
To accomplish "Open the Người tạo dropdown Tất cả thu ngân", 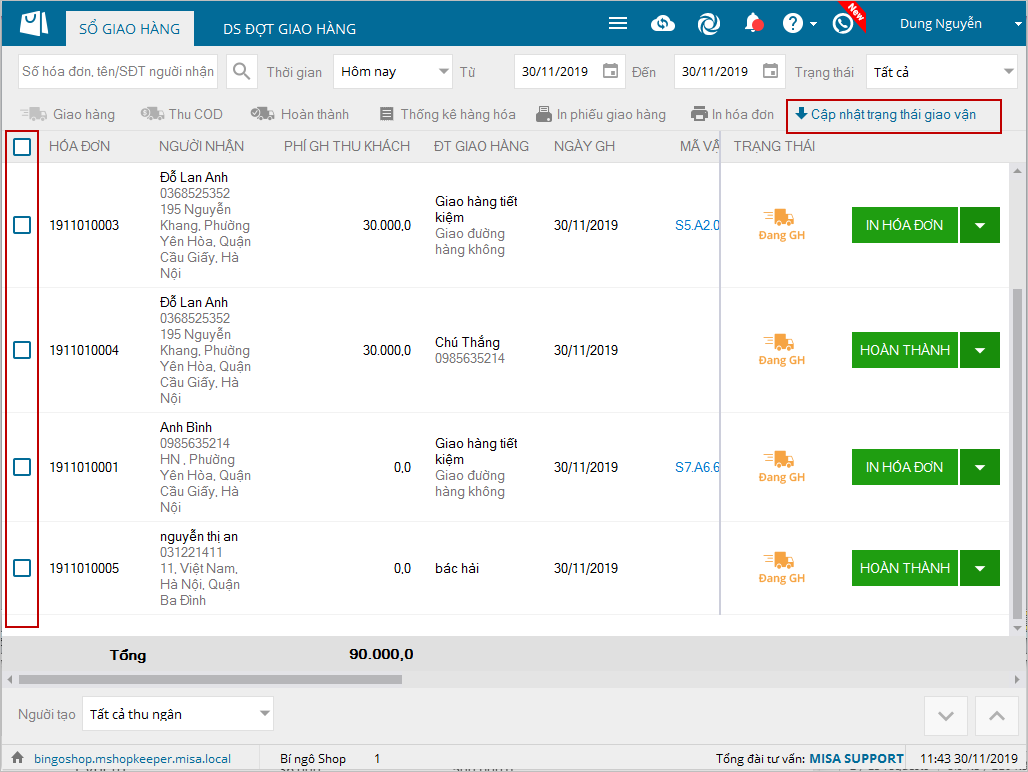I will (178, 714).
